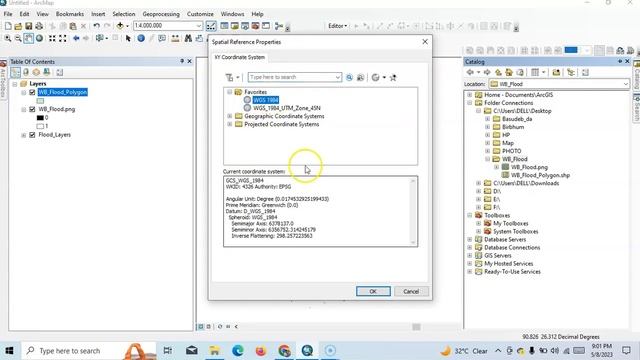Click the white 1 value swatch

click(x=40, y=126)
